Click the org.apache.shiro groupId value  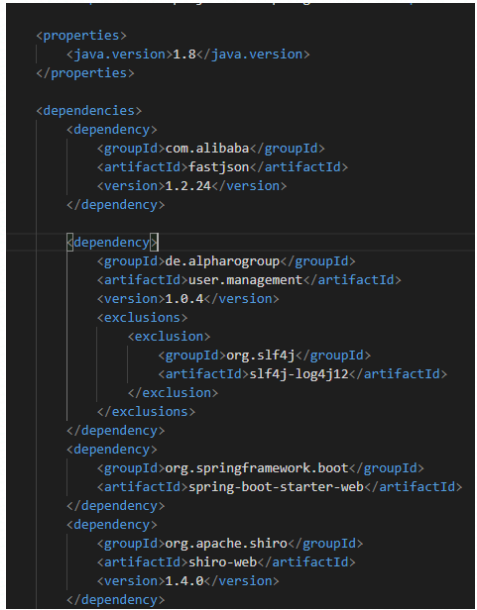(x=226, y=543)
